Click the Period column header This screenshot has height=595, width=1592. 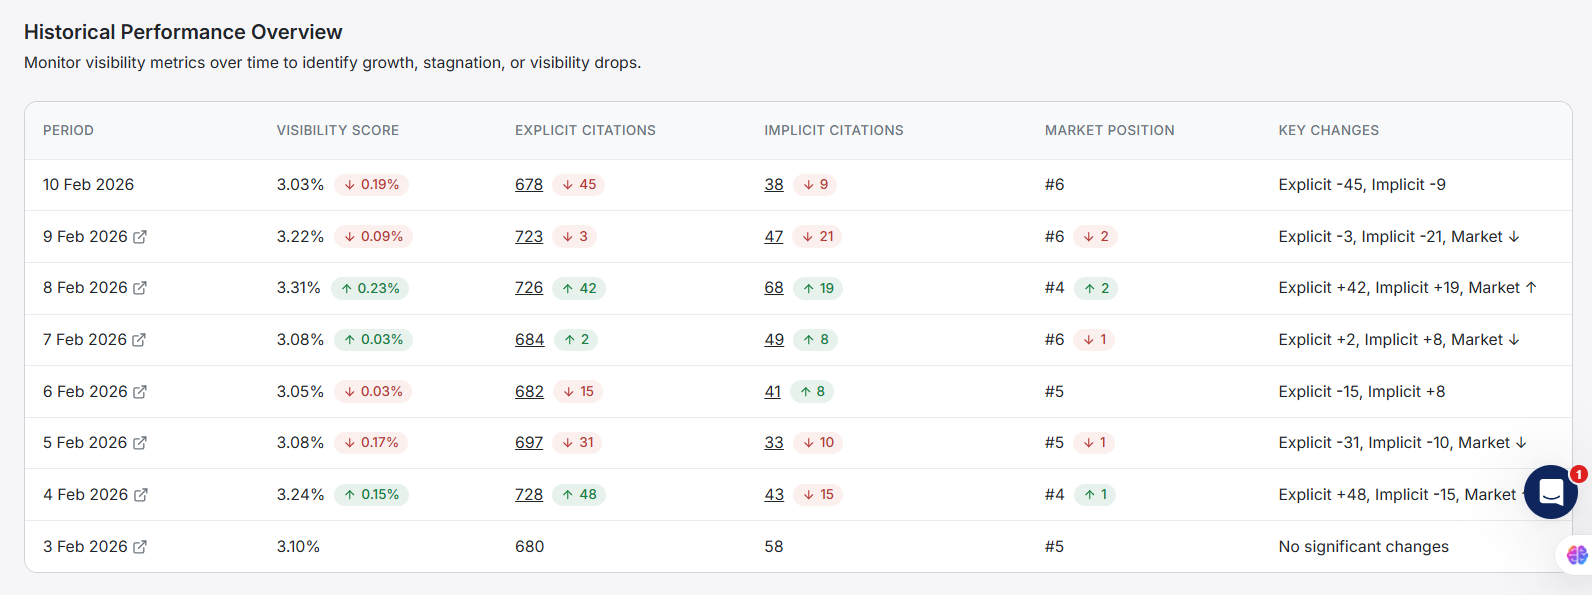[x=68, y=131]
